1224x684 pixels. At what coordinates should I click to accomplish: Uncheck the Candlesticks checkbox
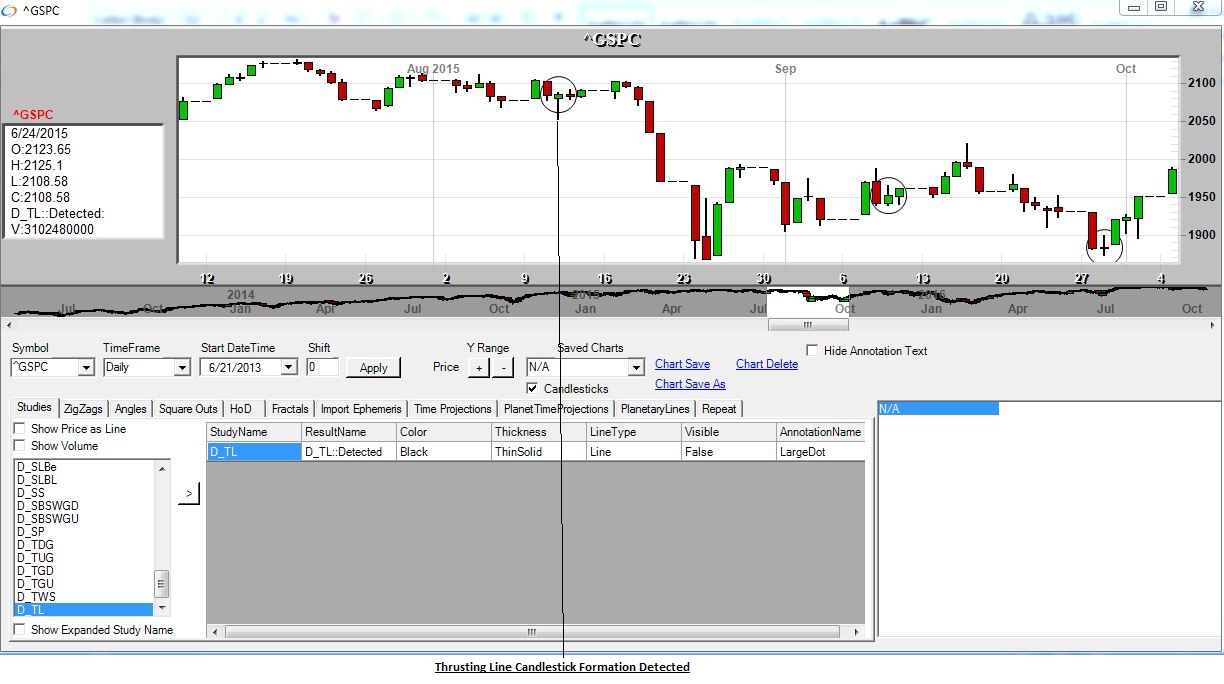[533, 388]
